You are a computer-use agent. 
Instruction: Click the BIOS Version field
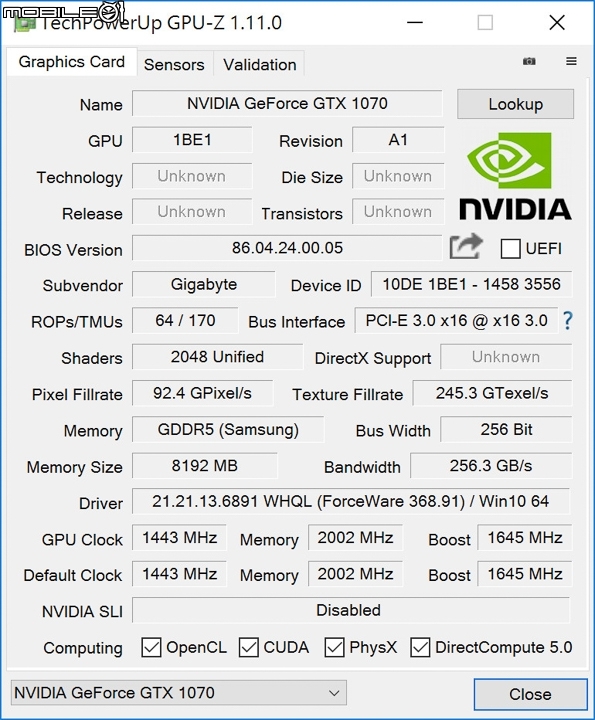(287, 248)
